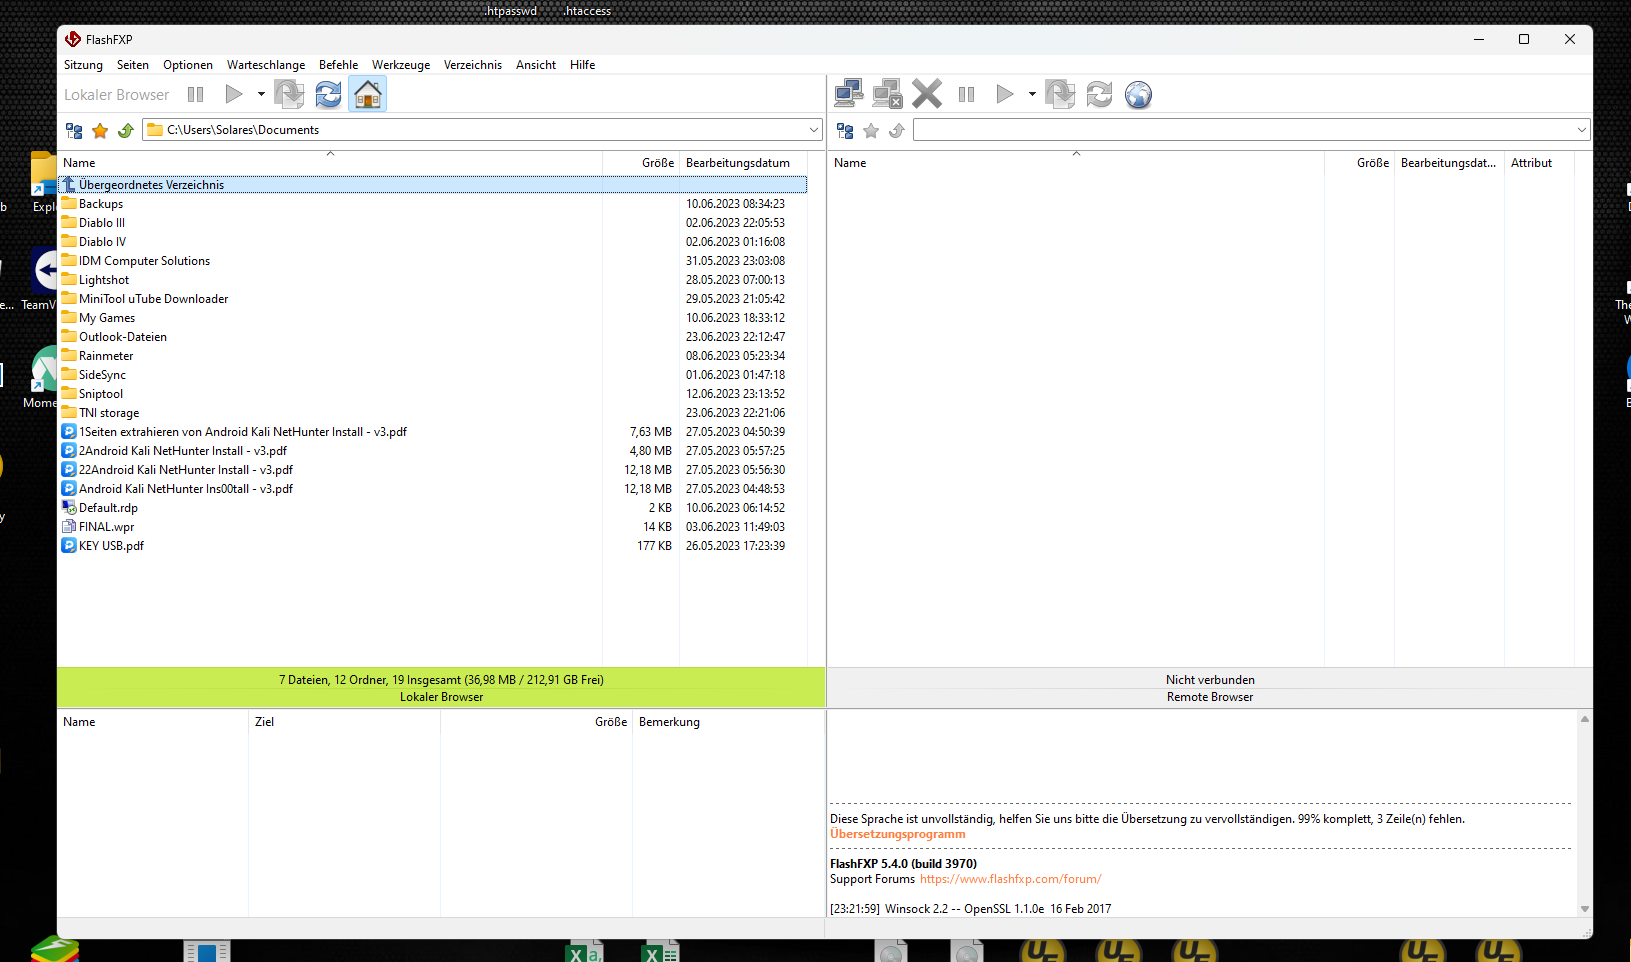Open the Hilfe menu

tap(582, 65)
